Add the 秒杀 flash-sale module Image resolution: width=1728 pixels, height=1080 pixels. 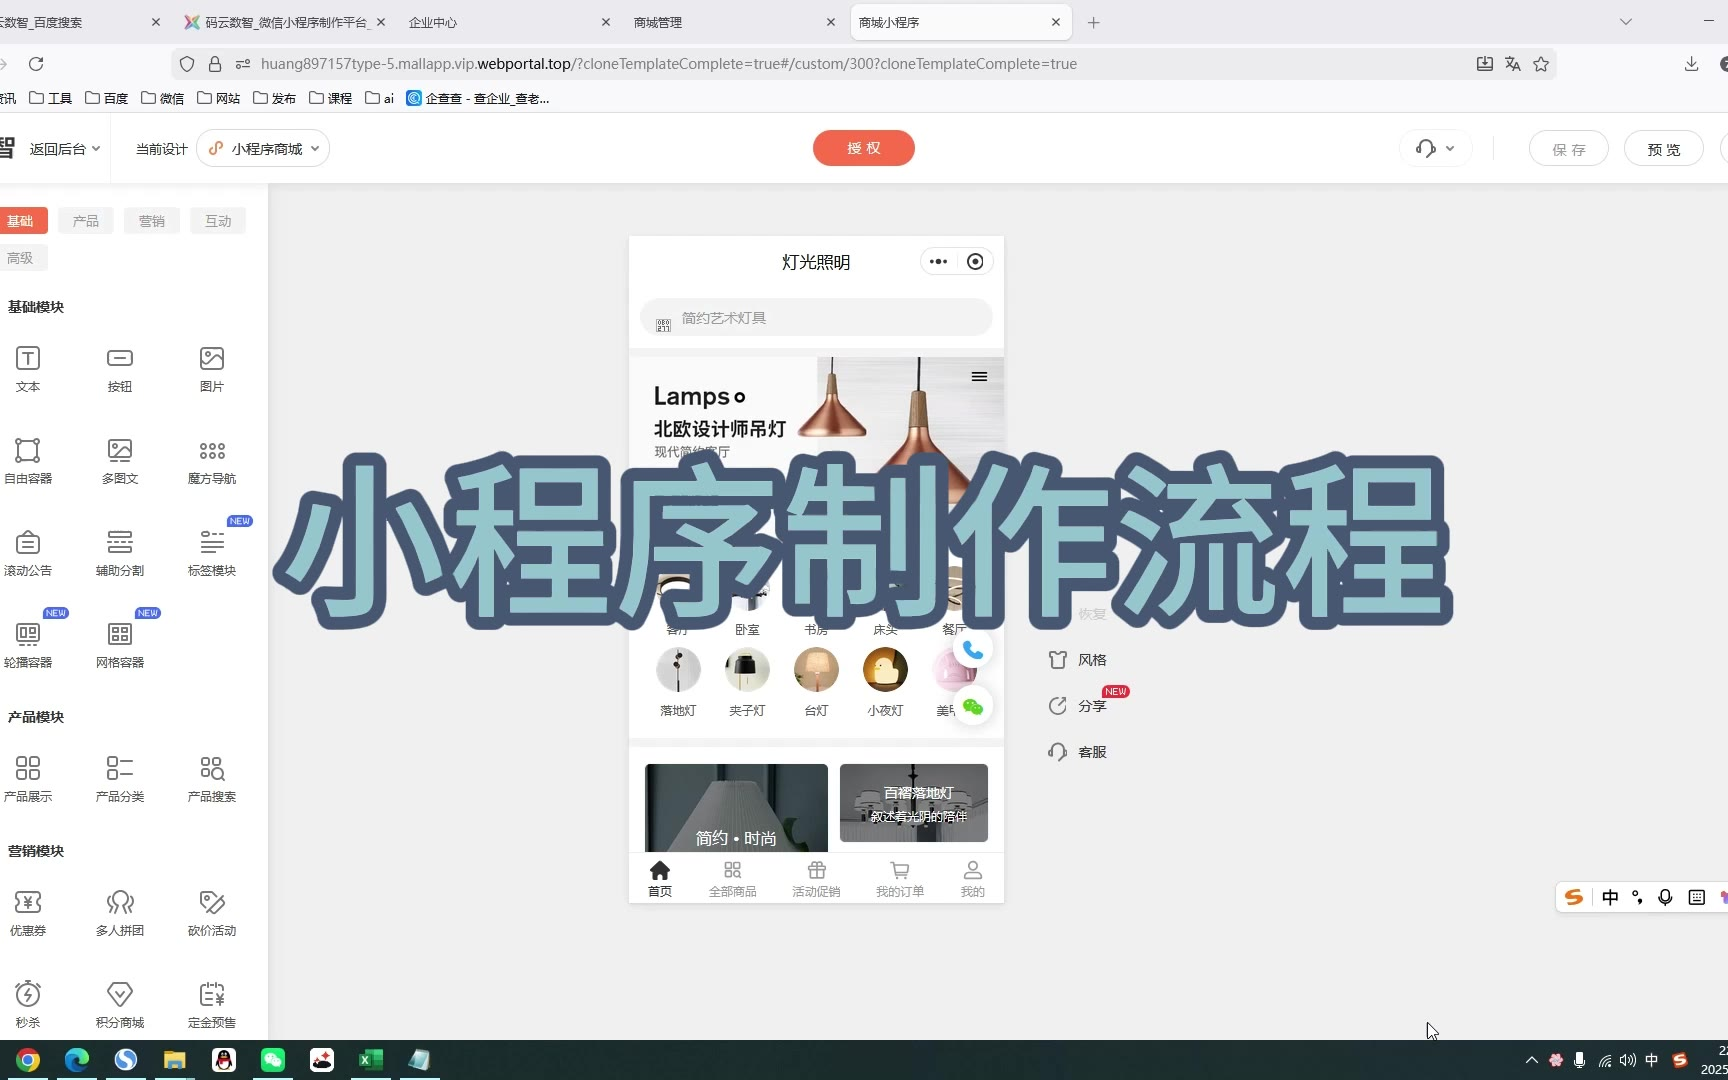[x=28, y=1005]
